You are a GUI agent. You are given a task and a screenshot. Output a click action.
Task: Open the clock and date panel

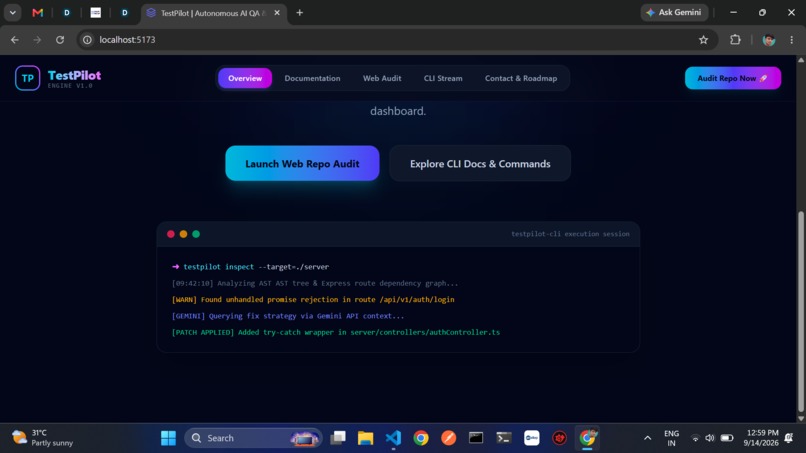pos(761,438)
